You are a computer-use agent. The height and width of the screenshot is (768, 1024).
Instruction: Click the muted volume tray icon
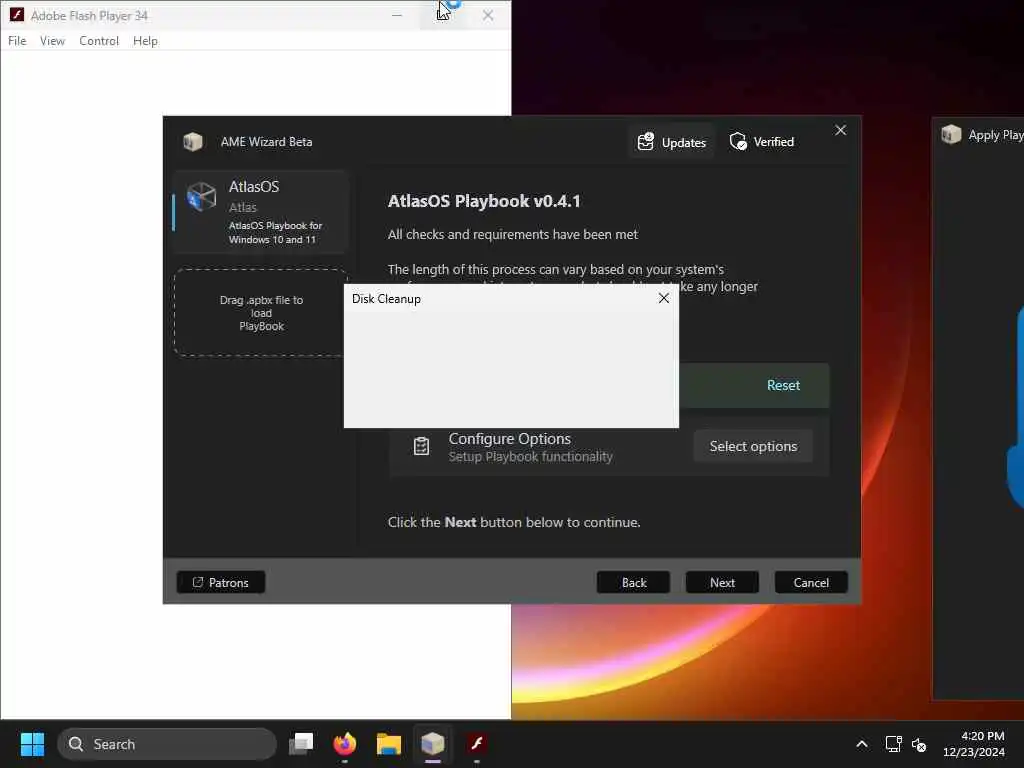[x=919, y=744]
